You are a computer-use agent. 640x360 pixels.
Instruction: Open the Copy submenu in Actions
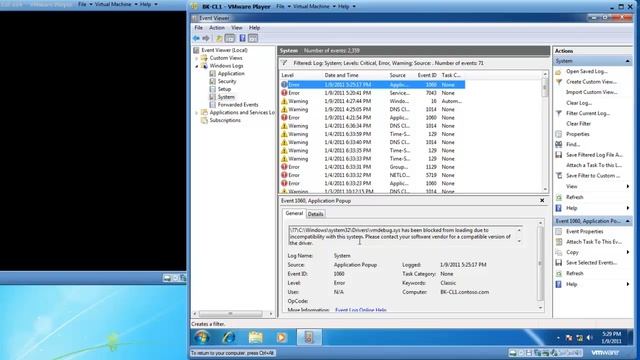[x=572, y=252]
